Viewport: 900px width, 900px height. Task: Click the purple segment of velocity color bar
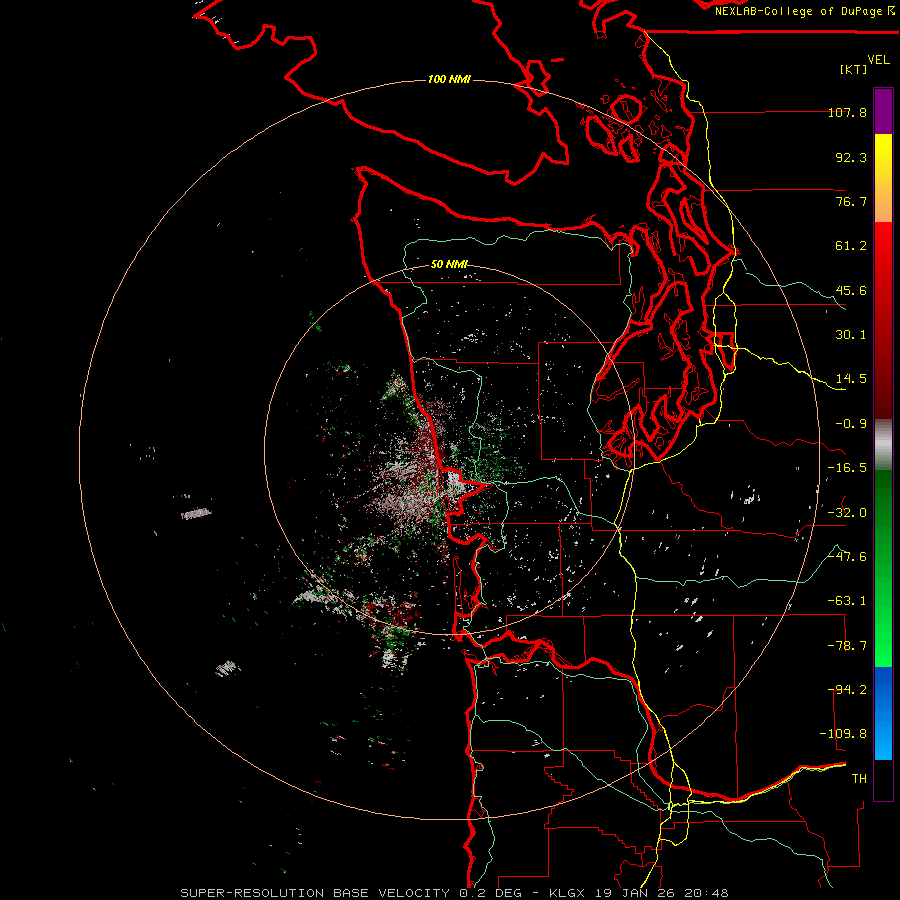click(883, 111)
